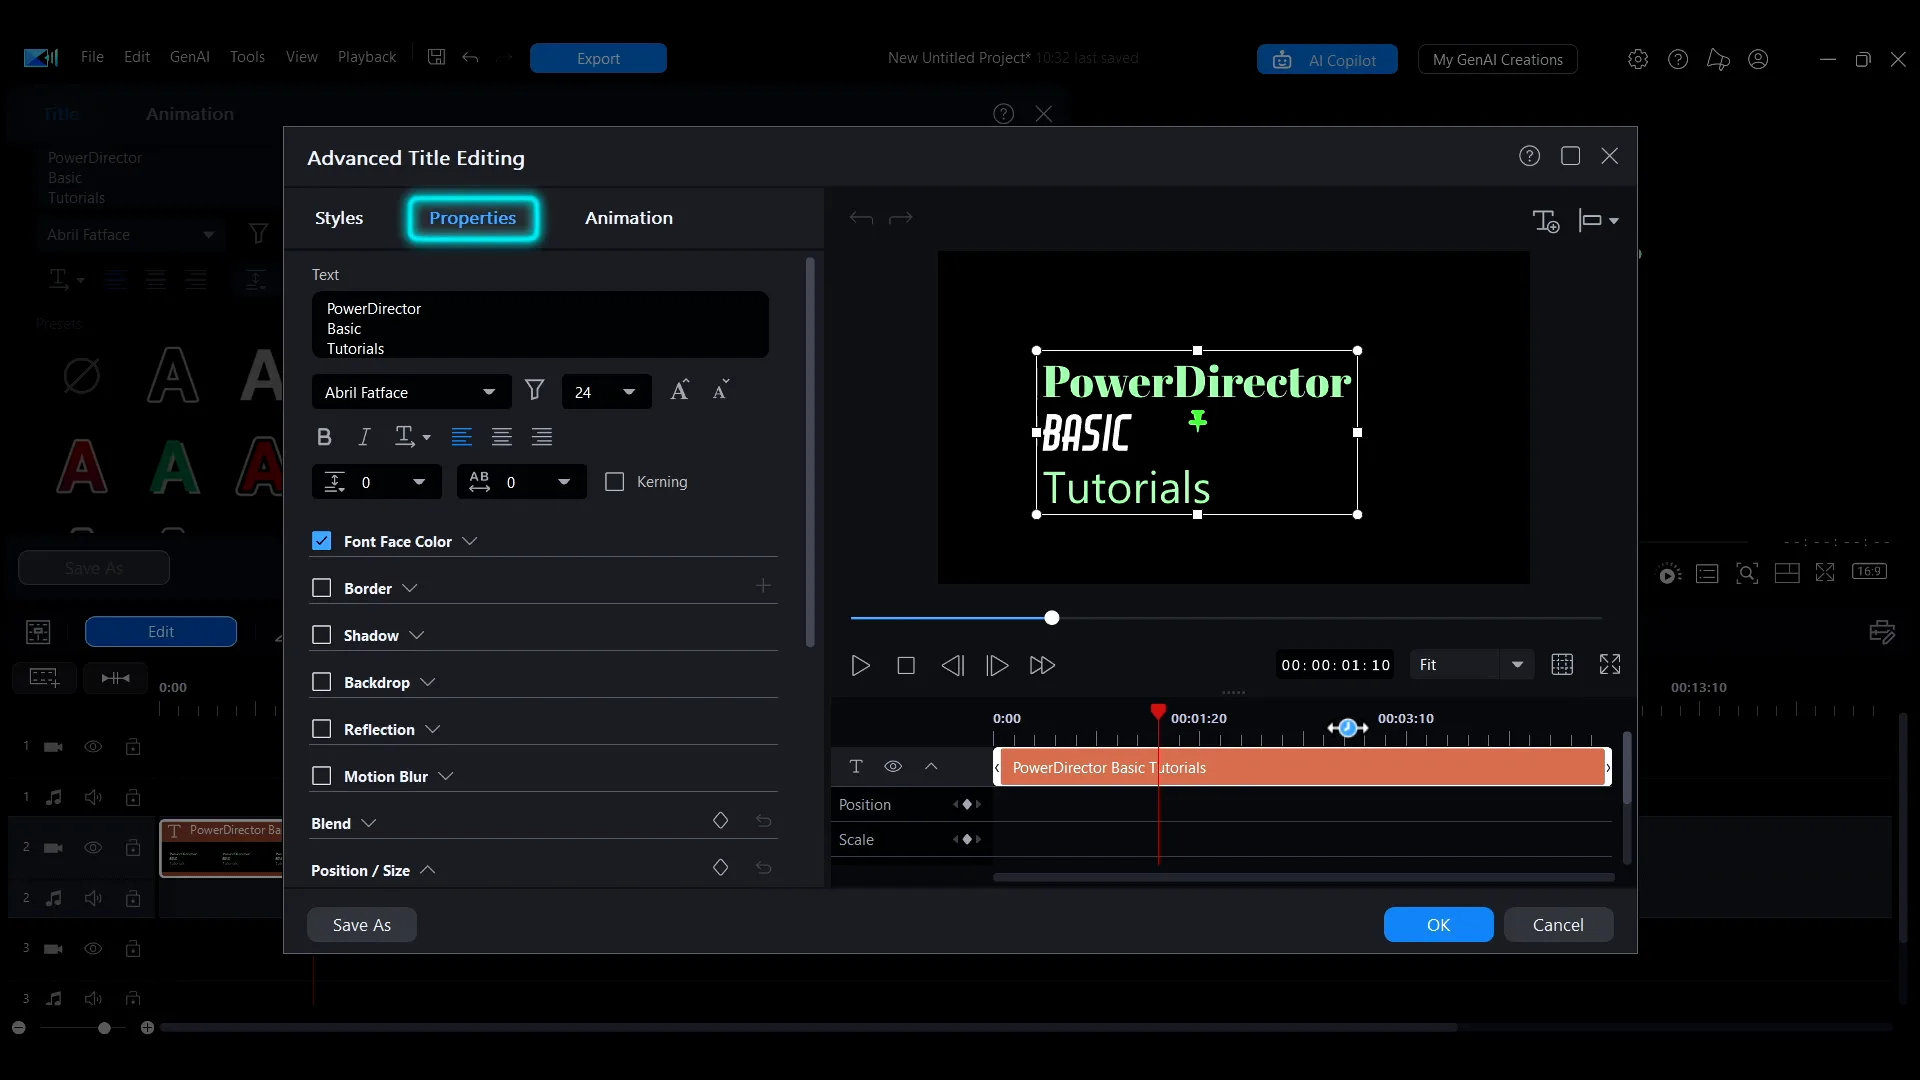Increase font size with large A icon

point(680,391)
